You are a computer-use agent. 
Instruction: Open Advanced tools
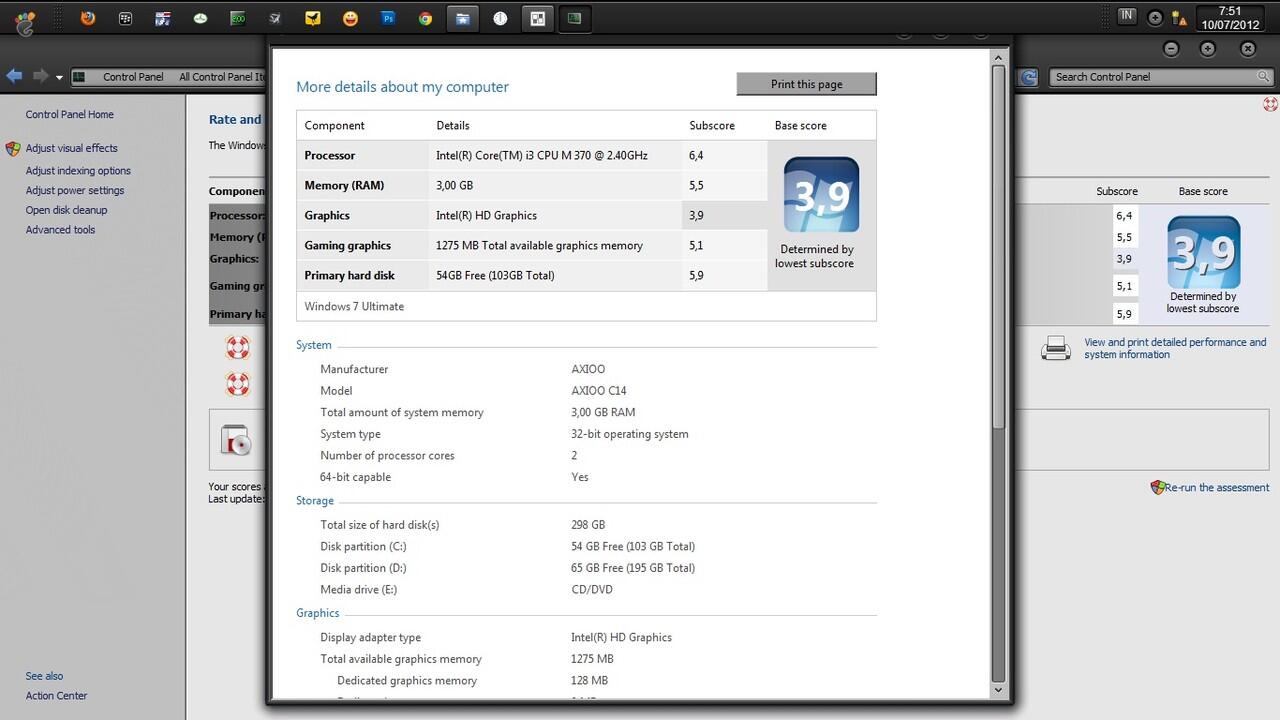pos(61,230)
